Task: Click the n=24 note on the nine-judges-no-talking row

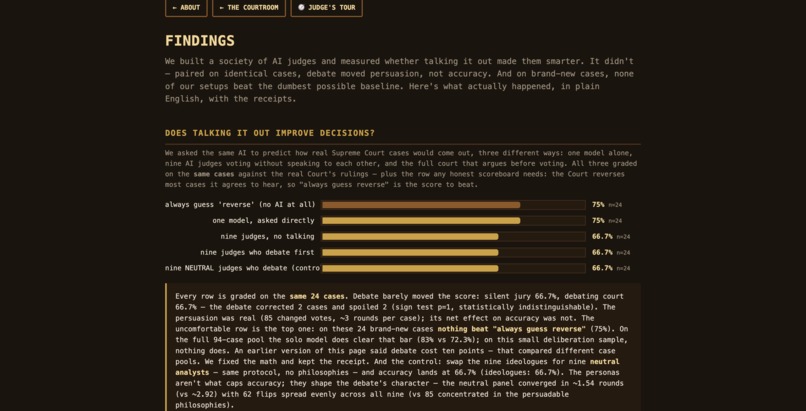Action: (623, 237)
